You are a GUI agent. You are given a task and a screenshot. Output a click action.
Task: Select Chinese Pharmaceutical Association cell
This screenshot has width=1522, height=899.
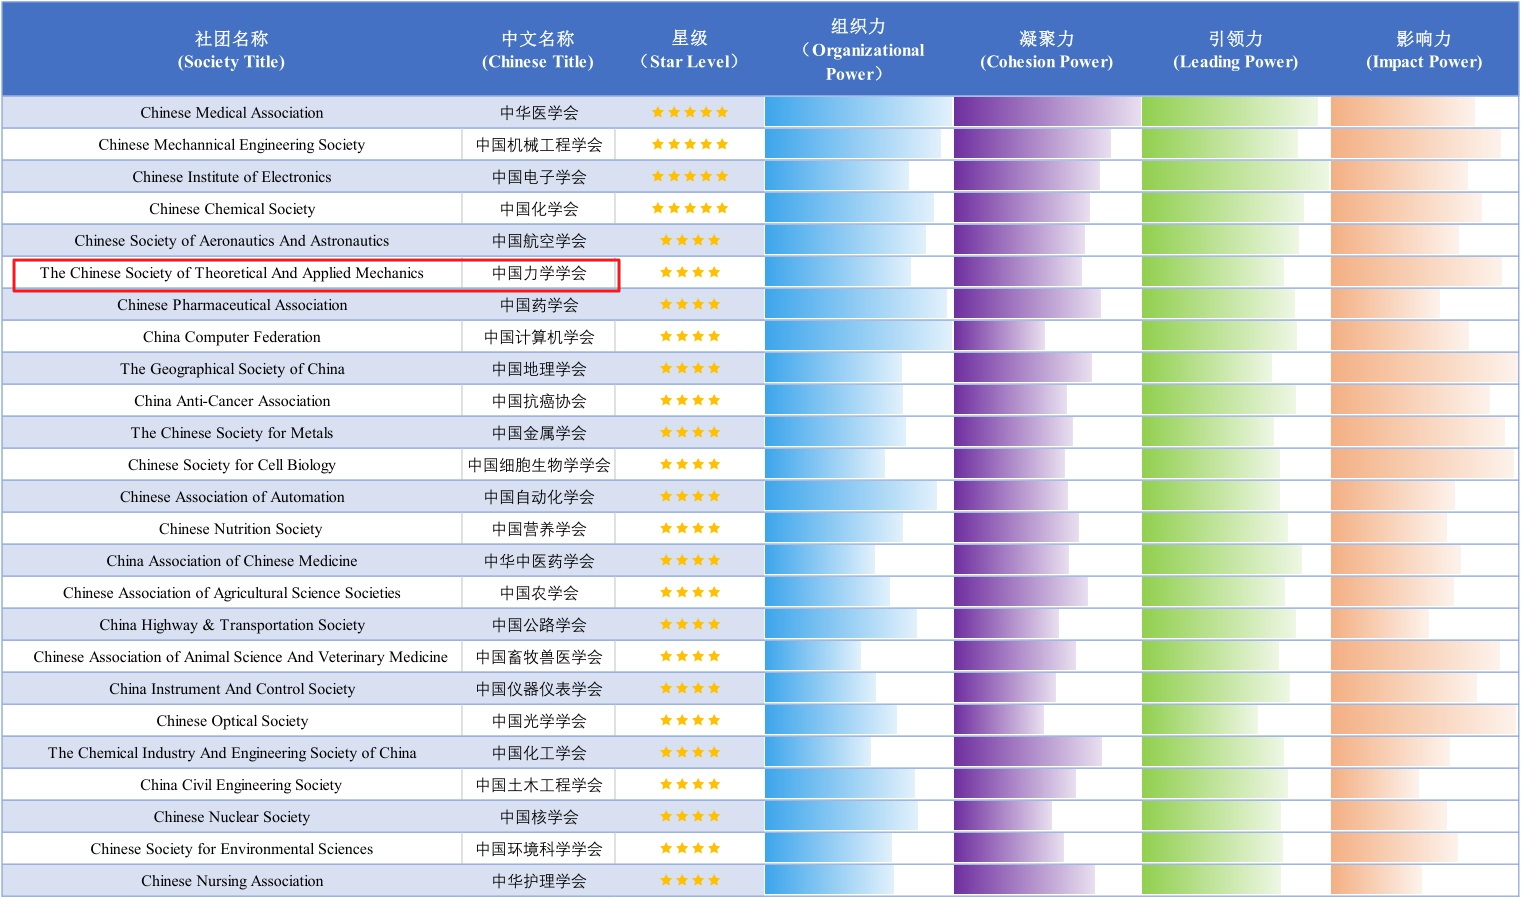232,305
